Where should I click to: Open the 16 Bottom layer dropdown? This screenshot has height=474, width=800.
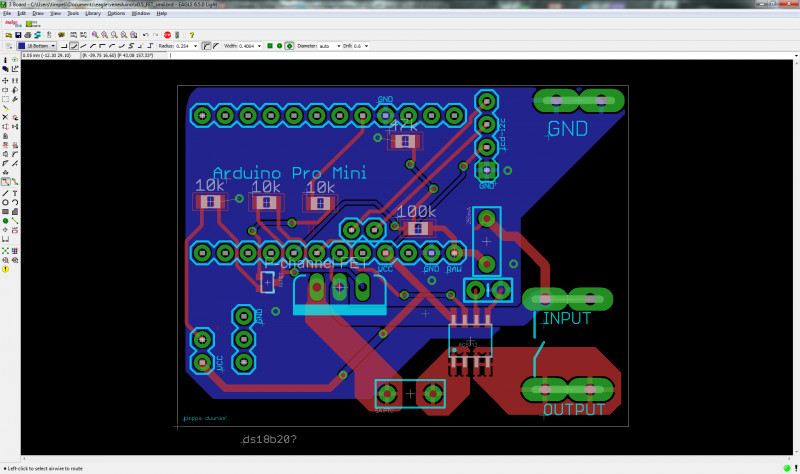point(54,46)
